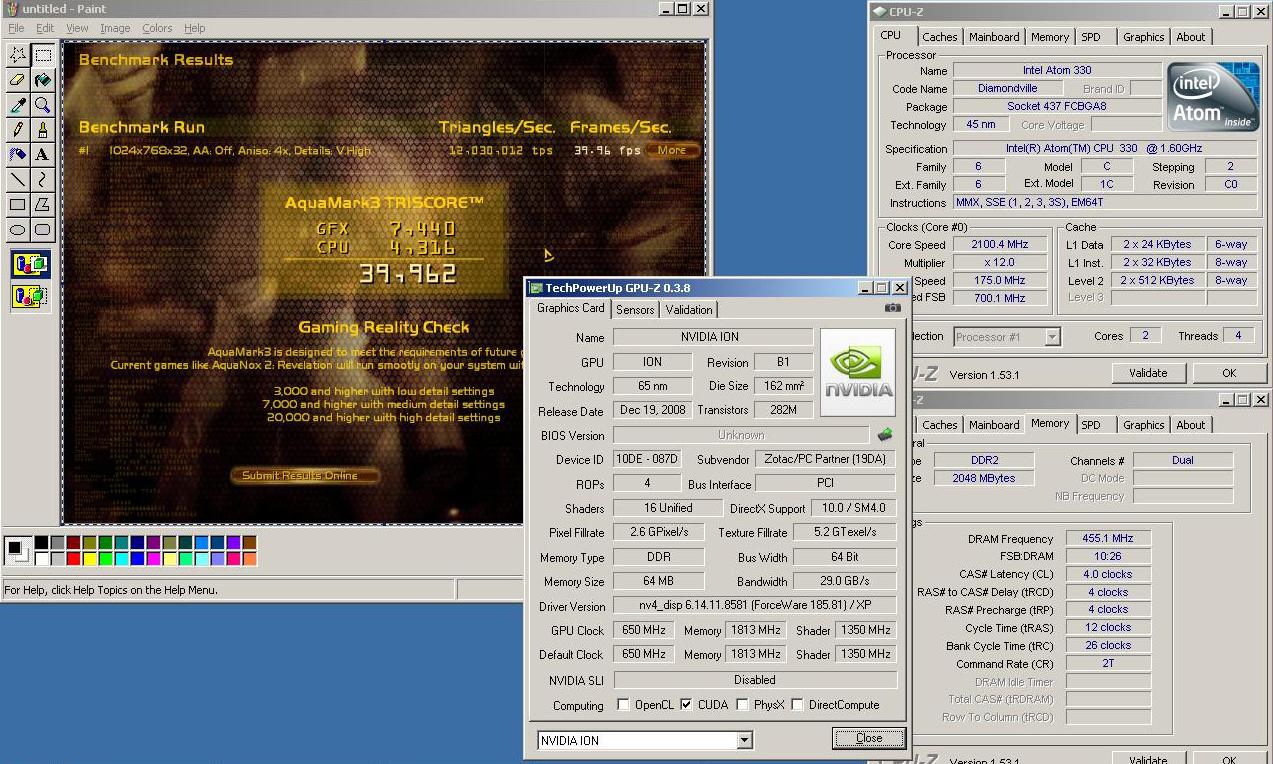Screen dimensions: 1273x764
Task: Pick the yellow color swatch
Action: coord(89,558)
